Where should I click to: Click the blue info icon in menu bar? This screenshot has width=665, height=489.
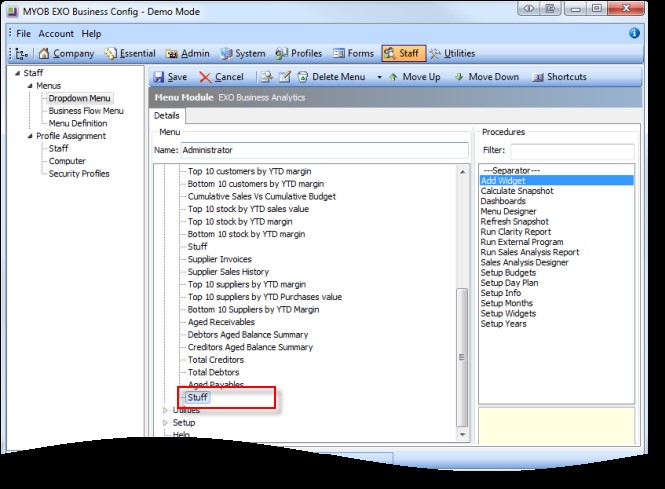click(x=634, y=33)
